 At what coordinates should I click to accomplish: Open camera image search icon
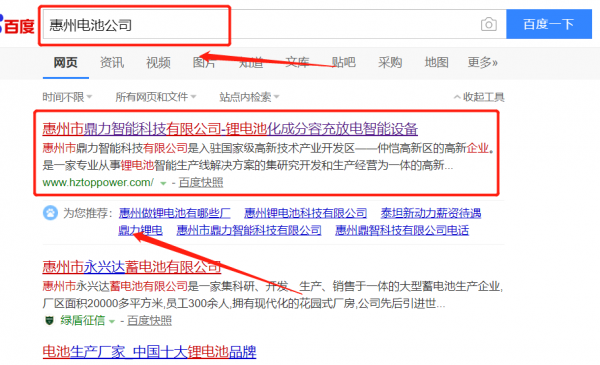point(489,24)
